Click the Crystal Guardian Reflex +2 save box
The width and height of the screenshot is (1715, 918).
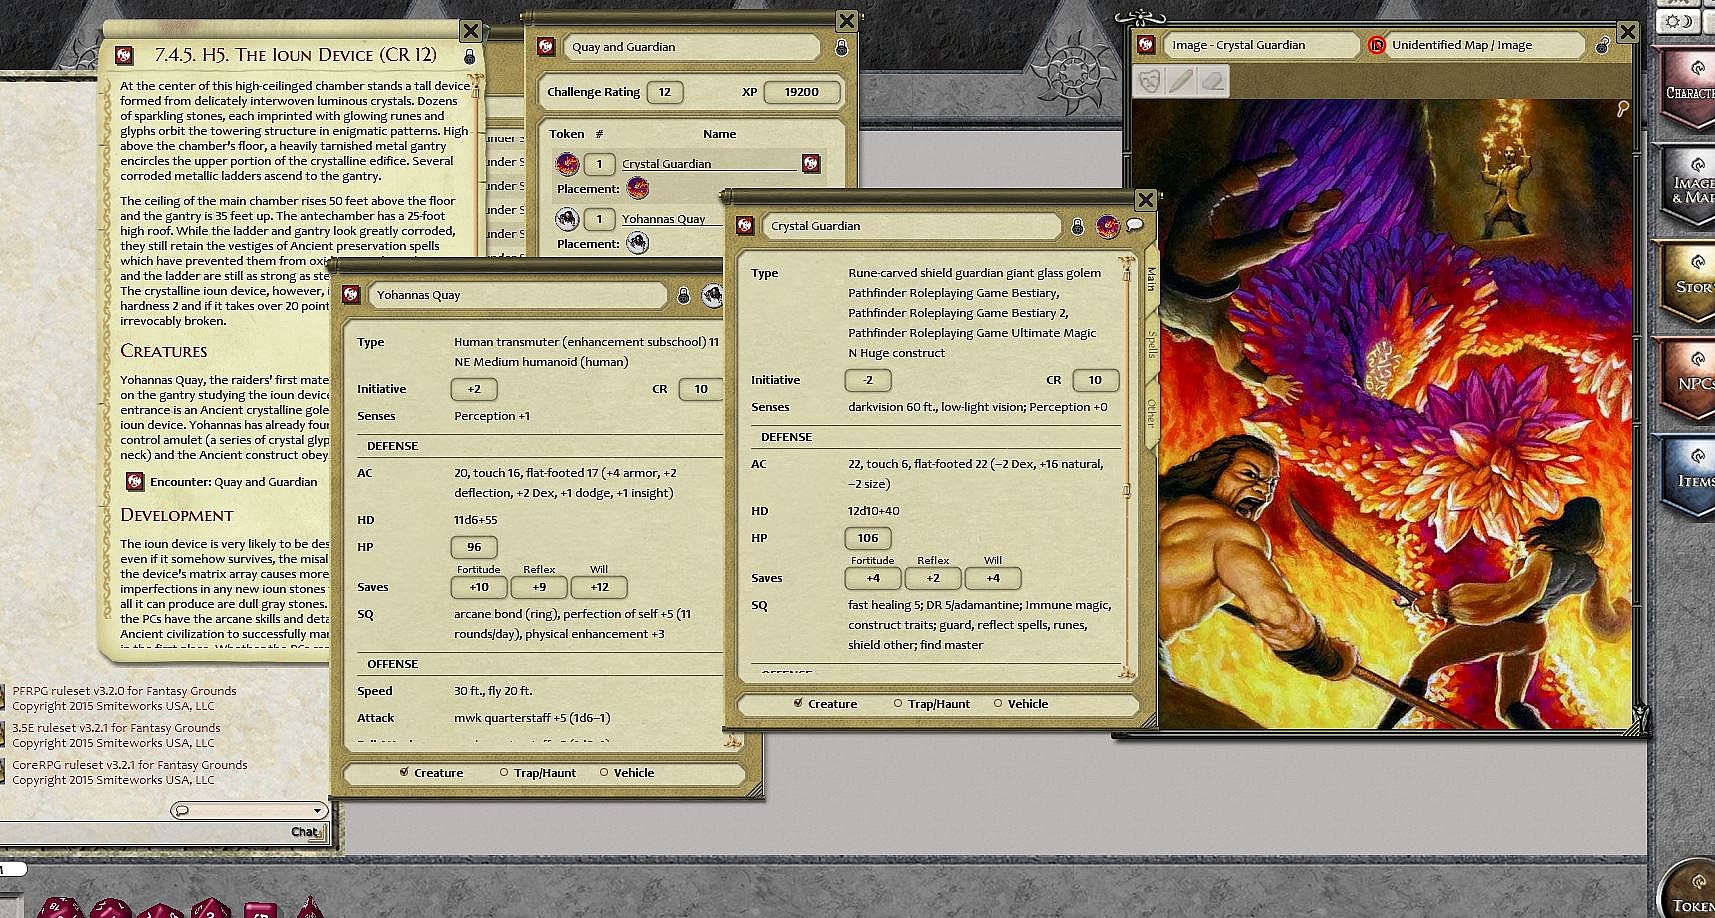click(x=933, y=578)
